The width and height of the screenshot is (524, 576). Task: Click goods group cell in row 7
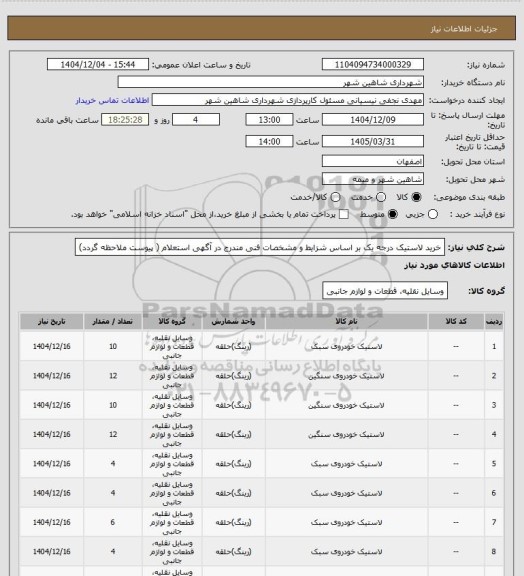pos(172,522)
